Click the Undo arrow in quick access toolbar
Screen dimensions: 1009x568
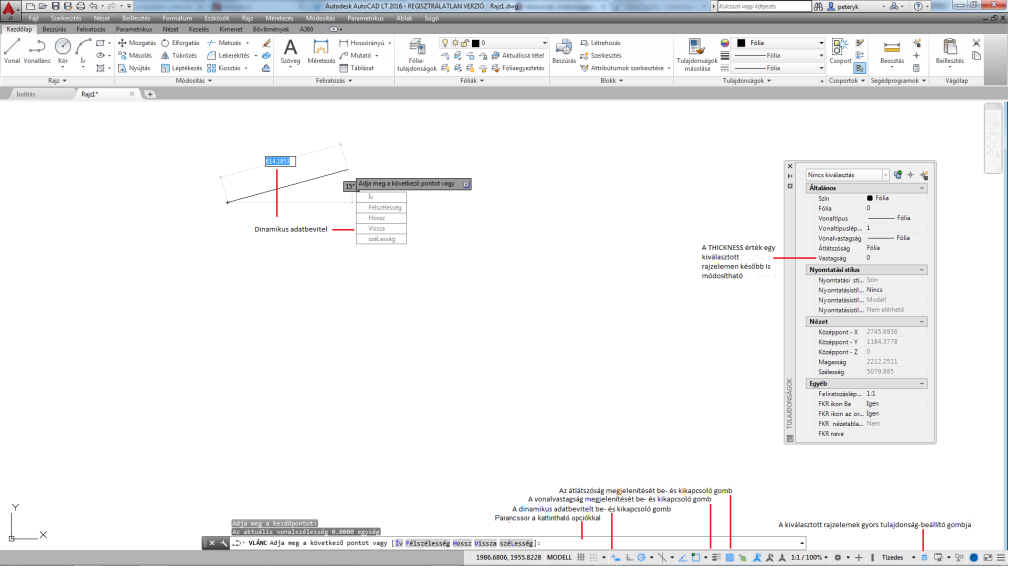pyautogui.click(x=93, y=6)
